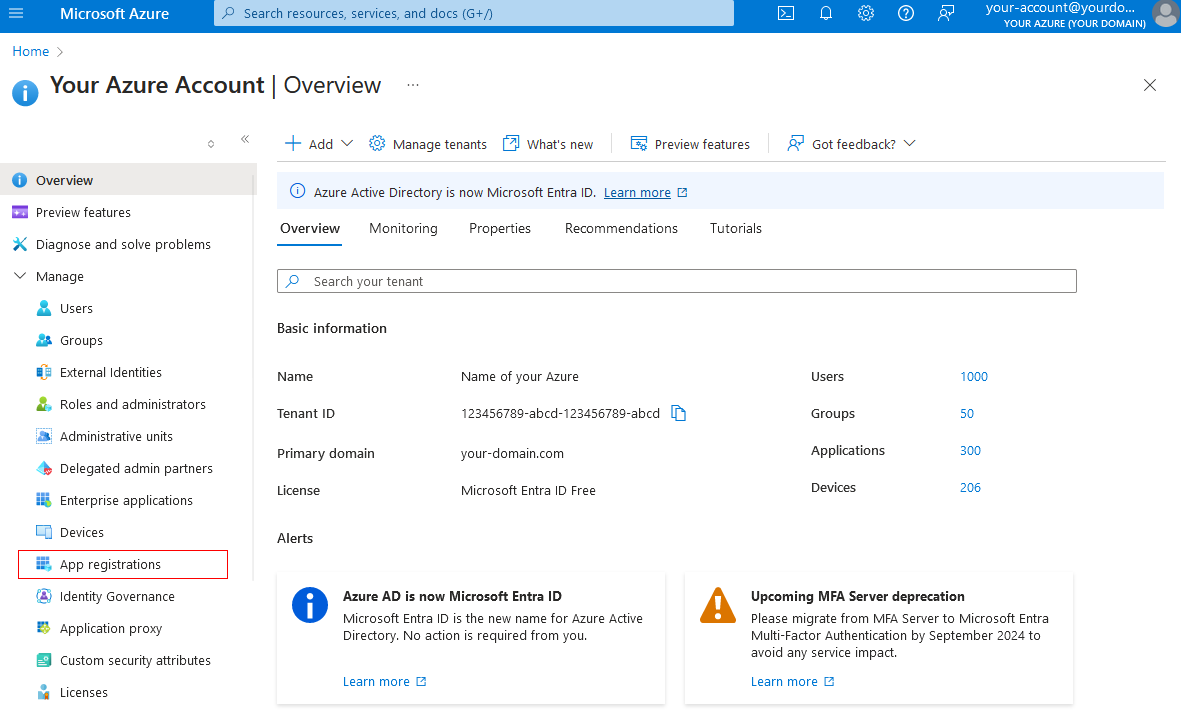Switch to the Recommendations tab

tap(621, 228)
